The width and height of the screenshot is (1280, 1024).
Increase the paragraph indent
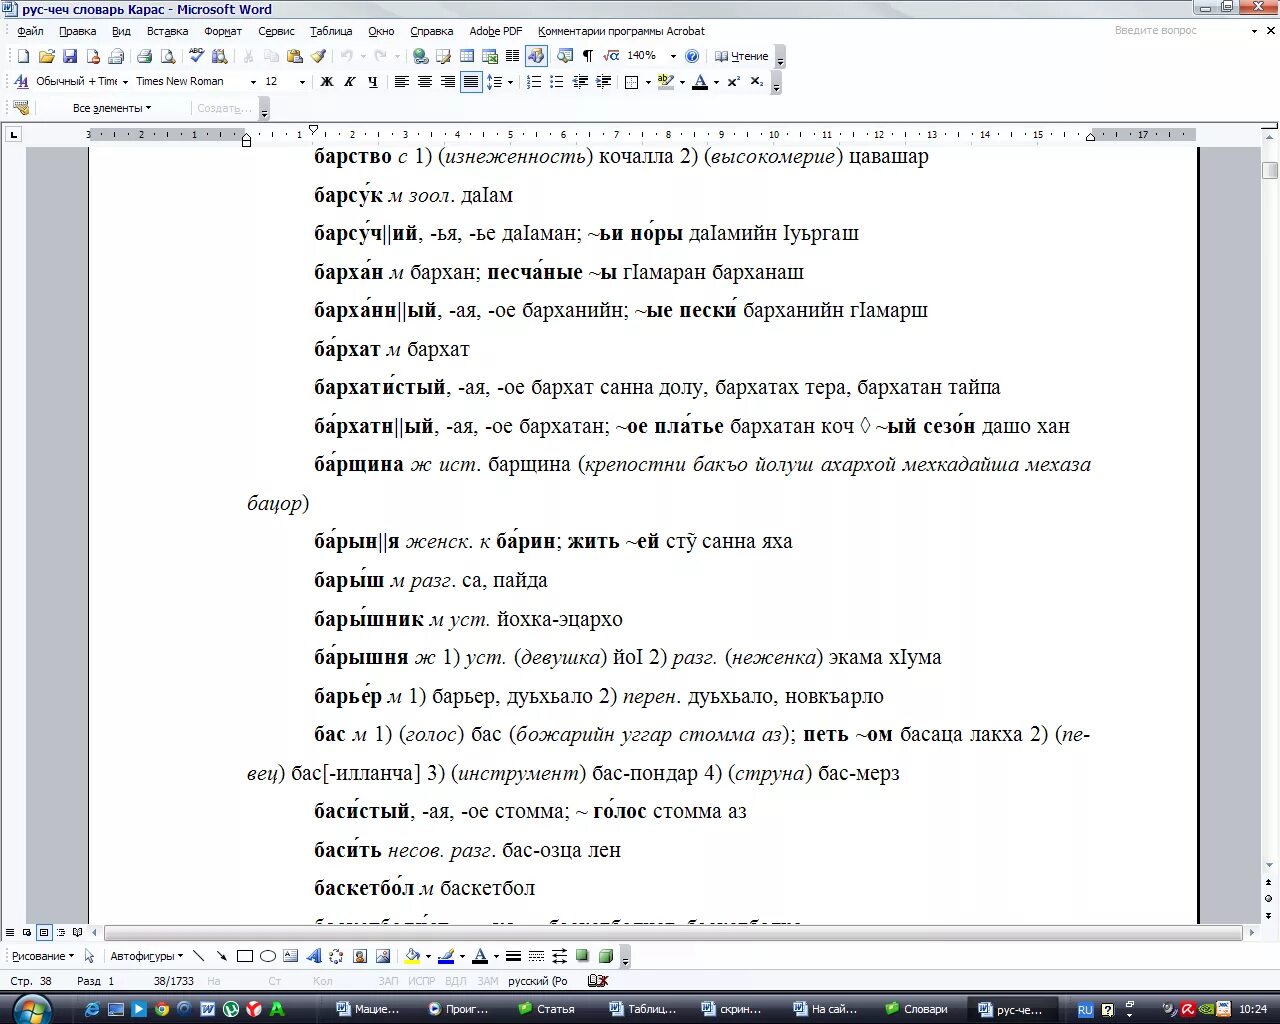click(603, 82)
